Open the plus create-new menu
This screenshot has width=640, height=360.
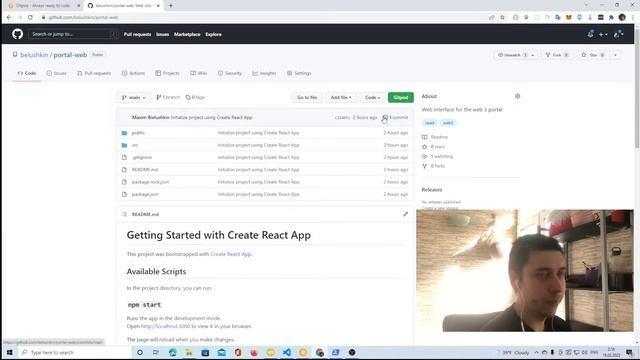point(603,34)
